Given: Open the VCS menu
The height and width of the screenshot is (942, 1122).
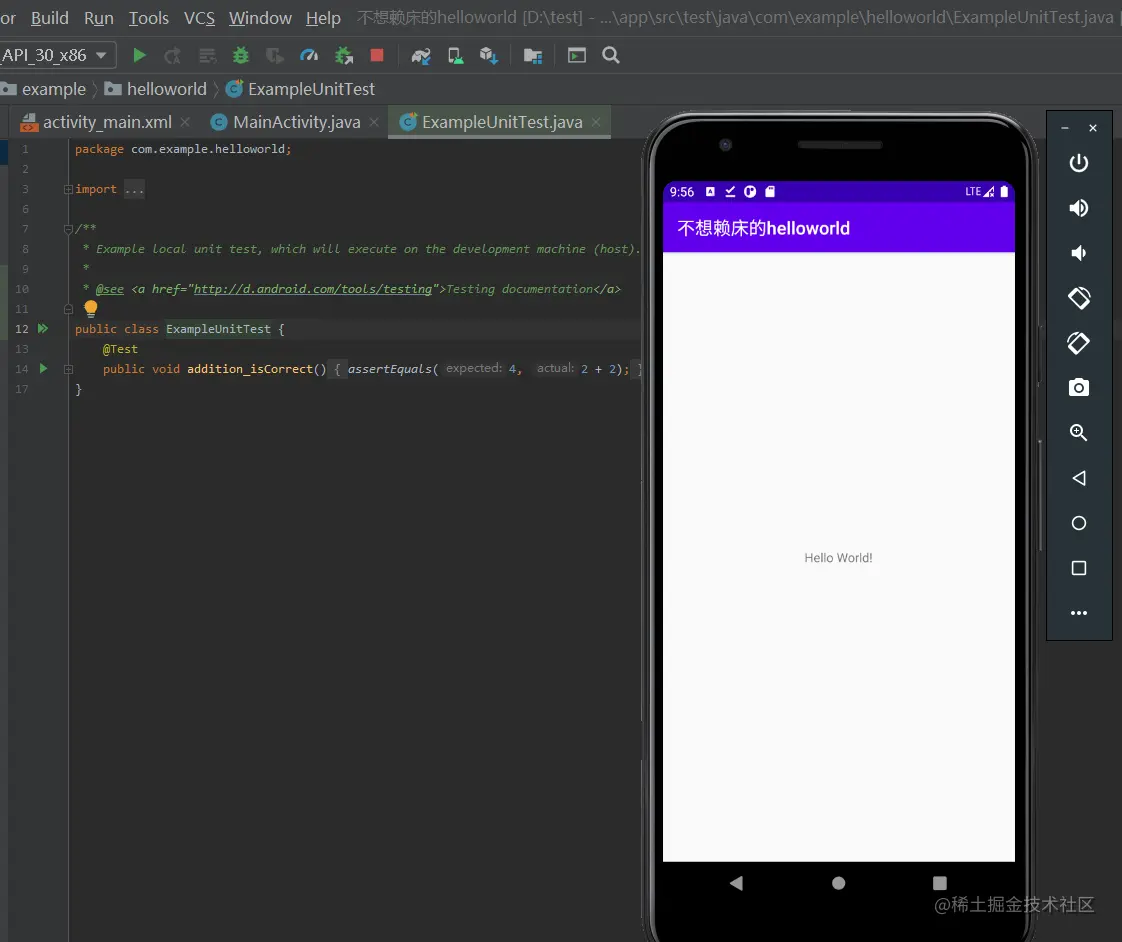Looking at the screenshot, I should pos(199,18).
